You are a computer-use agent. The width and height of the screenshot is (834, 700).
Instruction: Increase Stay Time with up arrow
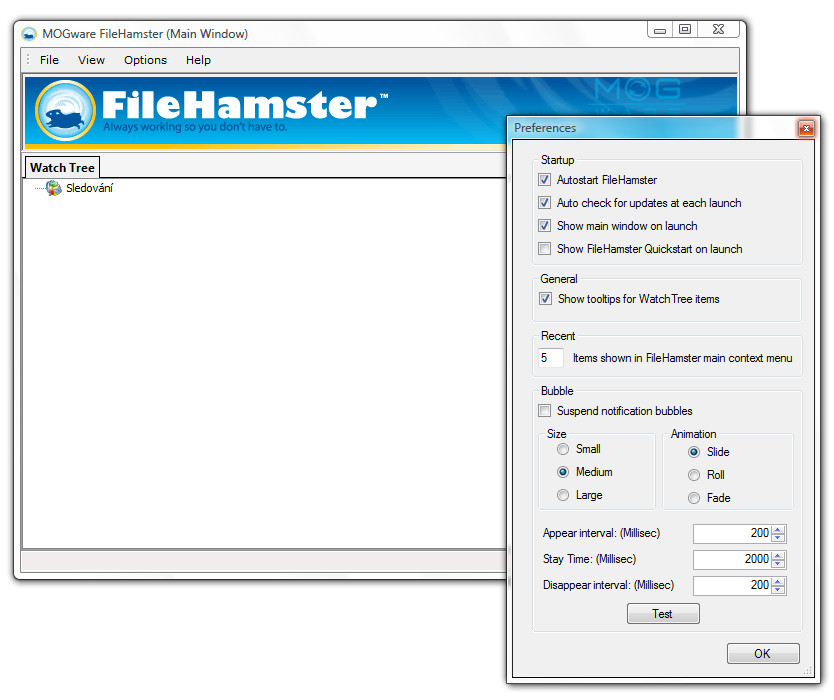click(778, 555)
